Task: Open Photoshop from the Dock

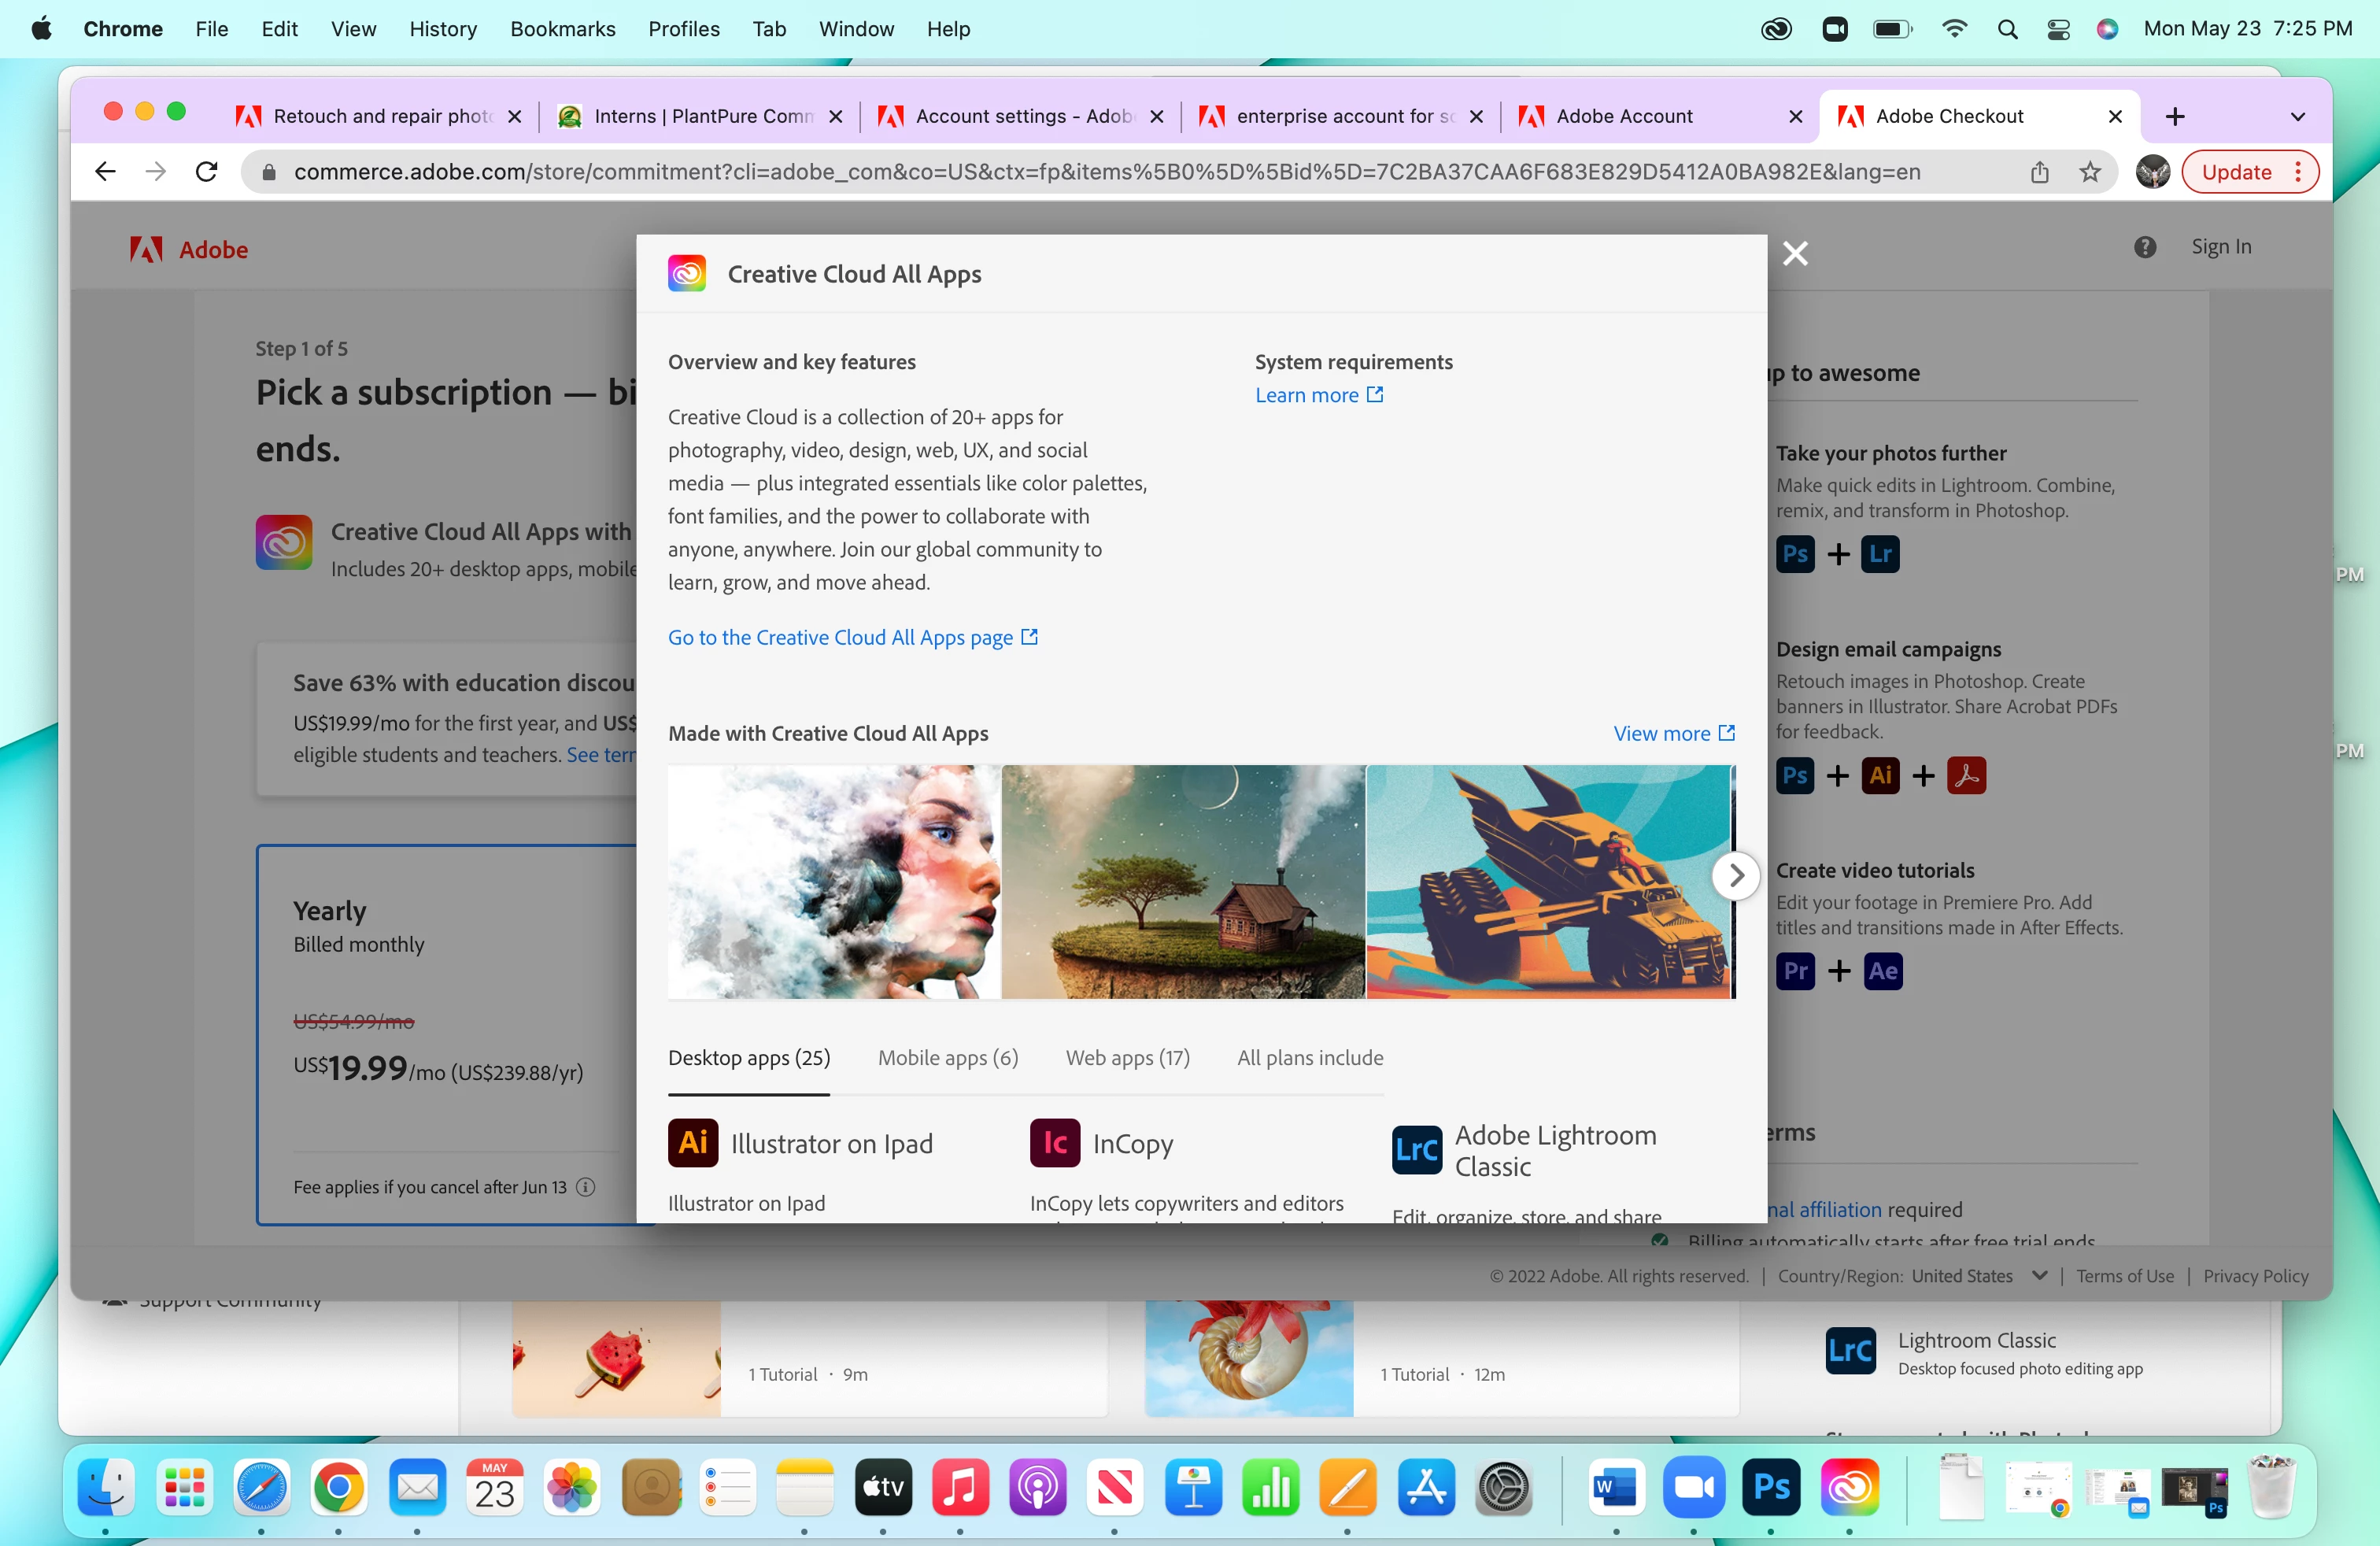Action: pyautogui.click(x=1771, y=1487)
